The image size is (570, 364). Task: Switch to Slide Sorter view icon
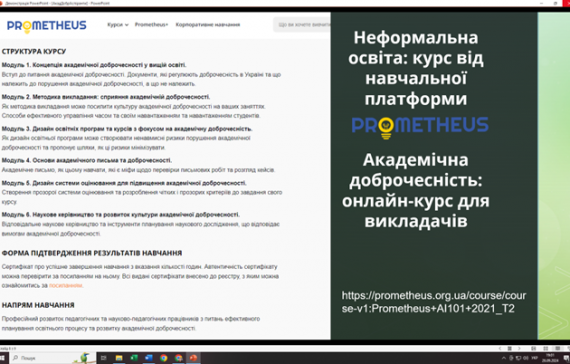pyautogui.click(x=546, y=348)
